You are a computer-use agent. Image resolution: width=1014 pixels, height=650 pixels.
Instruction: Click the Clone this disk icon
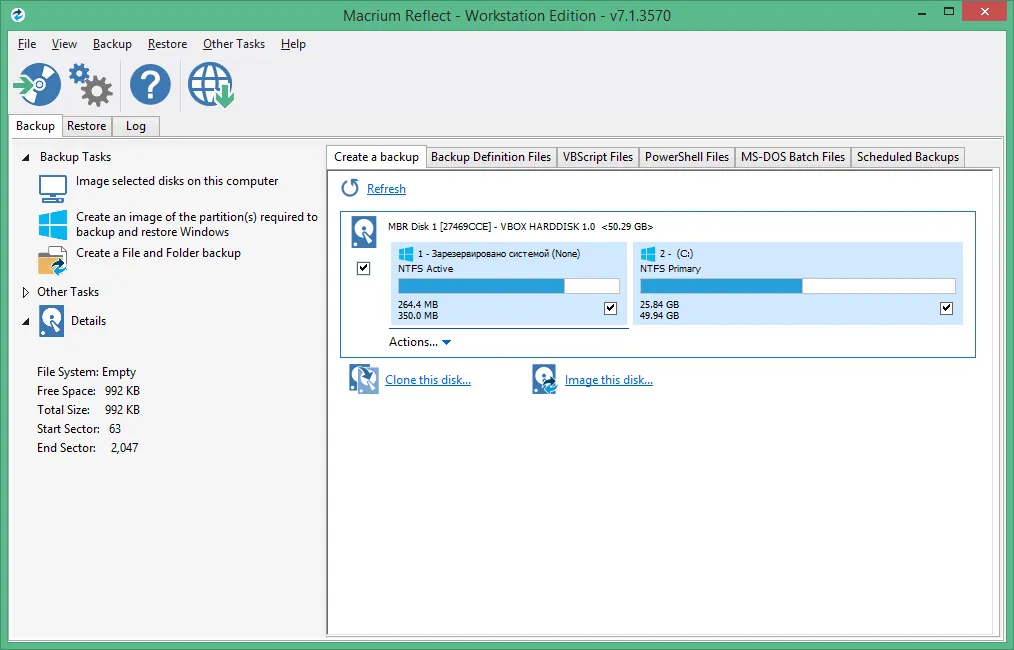(x=364, y=379)
